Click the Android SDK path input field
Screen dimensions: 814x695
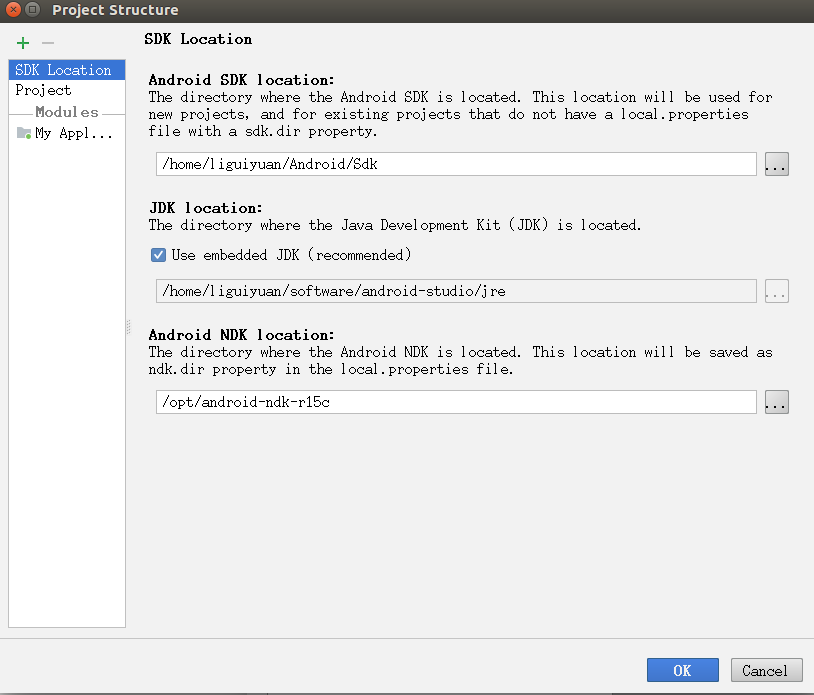[x=455, y=165]
